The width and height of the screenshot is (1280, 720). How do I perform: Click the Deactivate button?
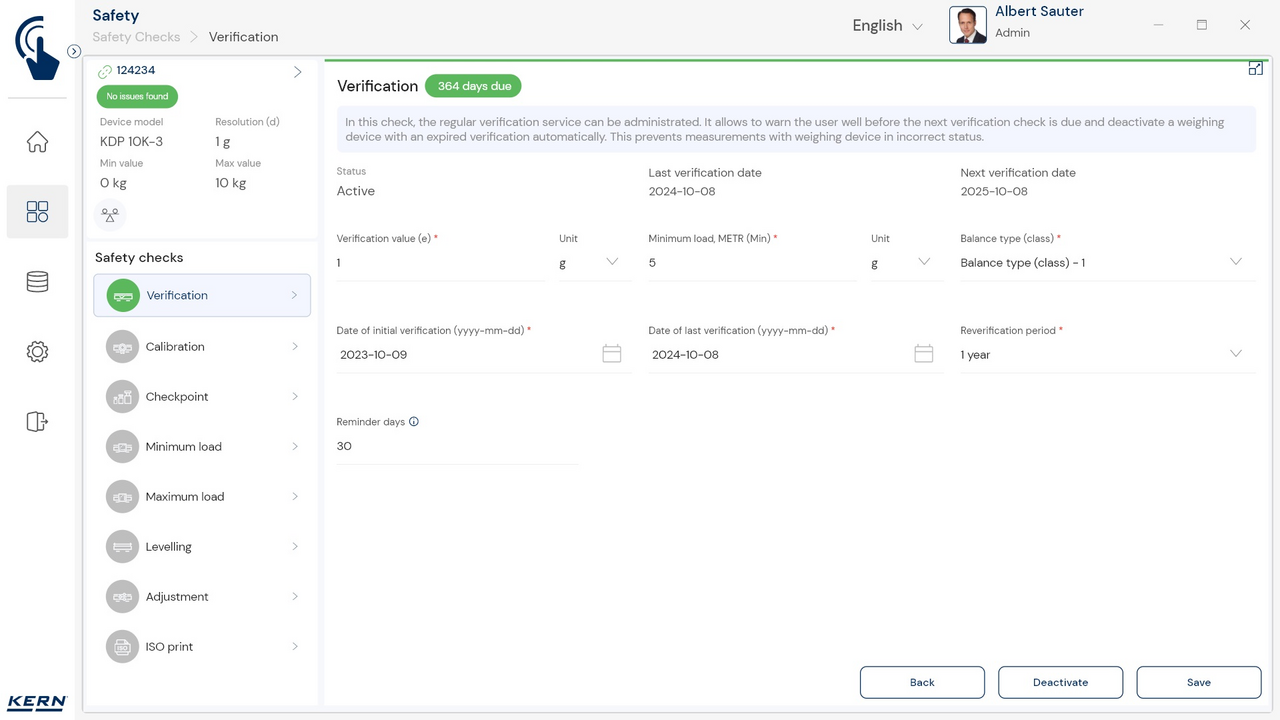point(1060,682)
